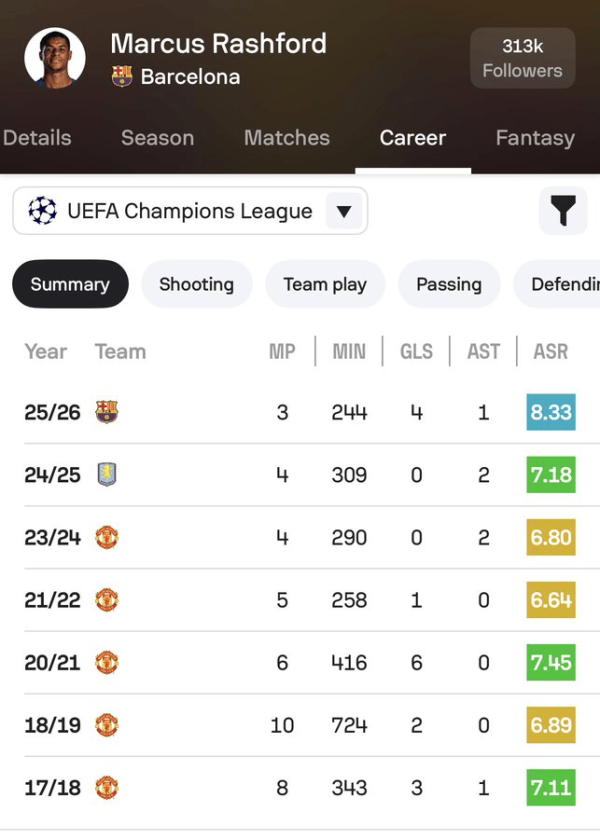Click the Barcelona crest beside club name

click(122, 76)
